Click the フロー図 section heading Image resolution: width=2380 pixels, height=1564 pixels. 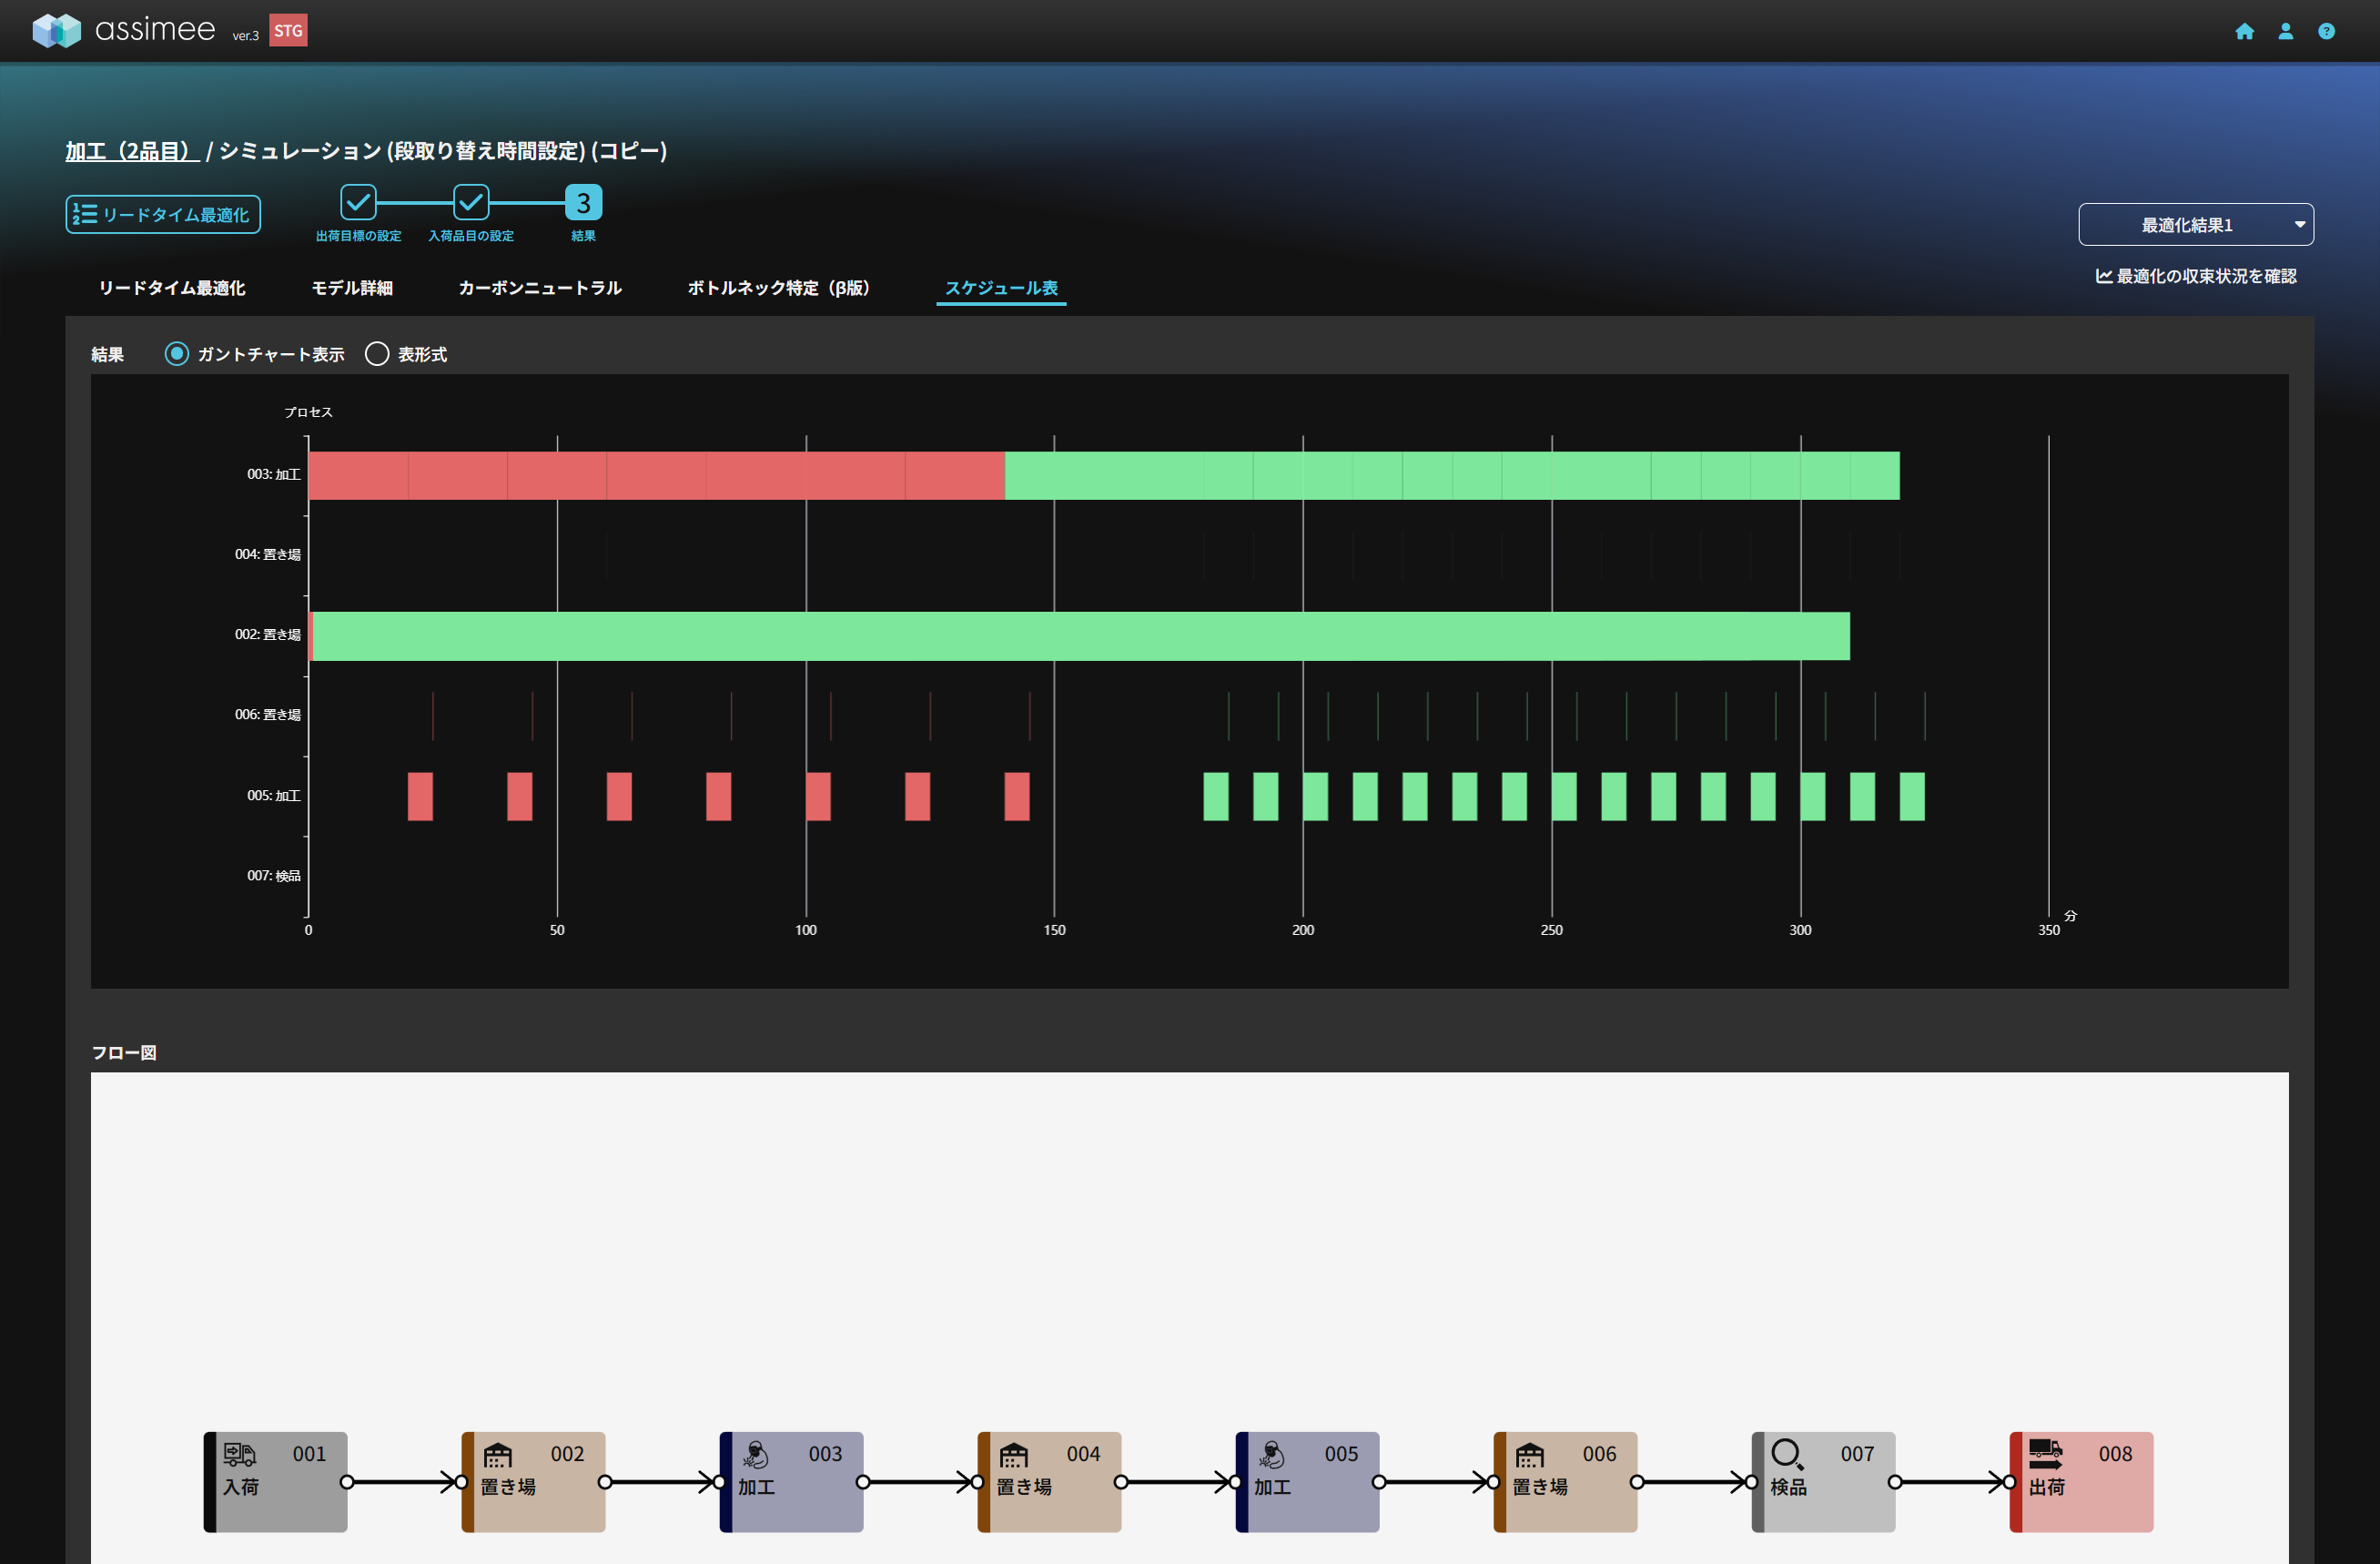pos(124,1052)
